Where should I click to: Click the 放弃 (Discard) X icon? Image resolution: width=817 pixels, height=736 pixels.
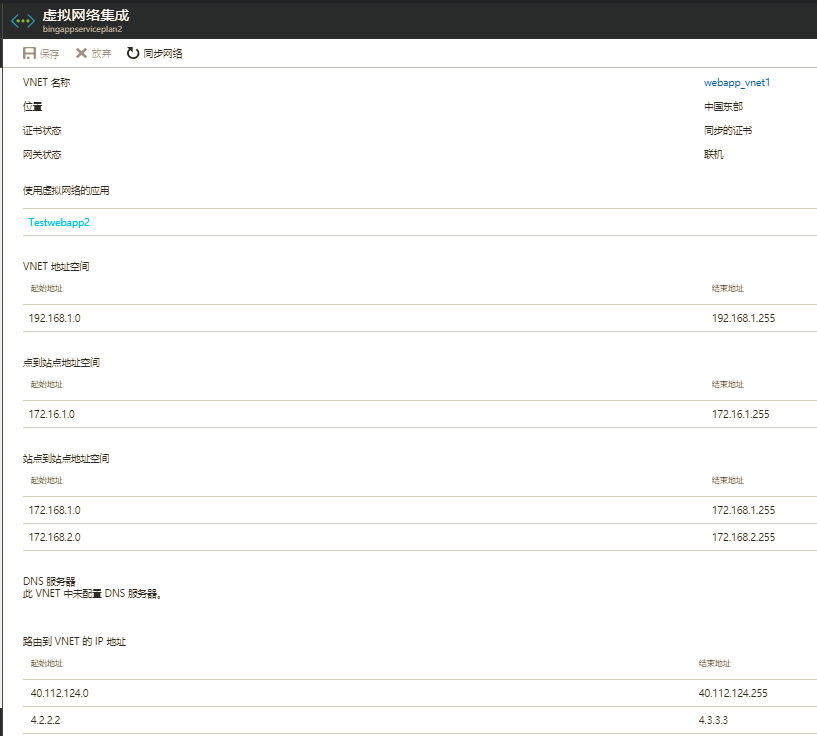tap(81, 53)
